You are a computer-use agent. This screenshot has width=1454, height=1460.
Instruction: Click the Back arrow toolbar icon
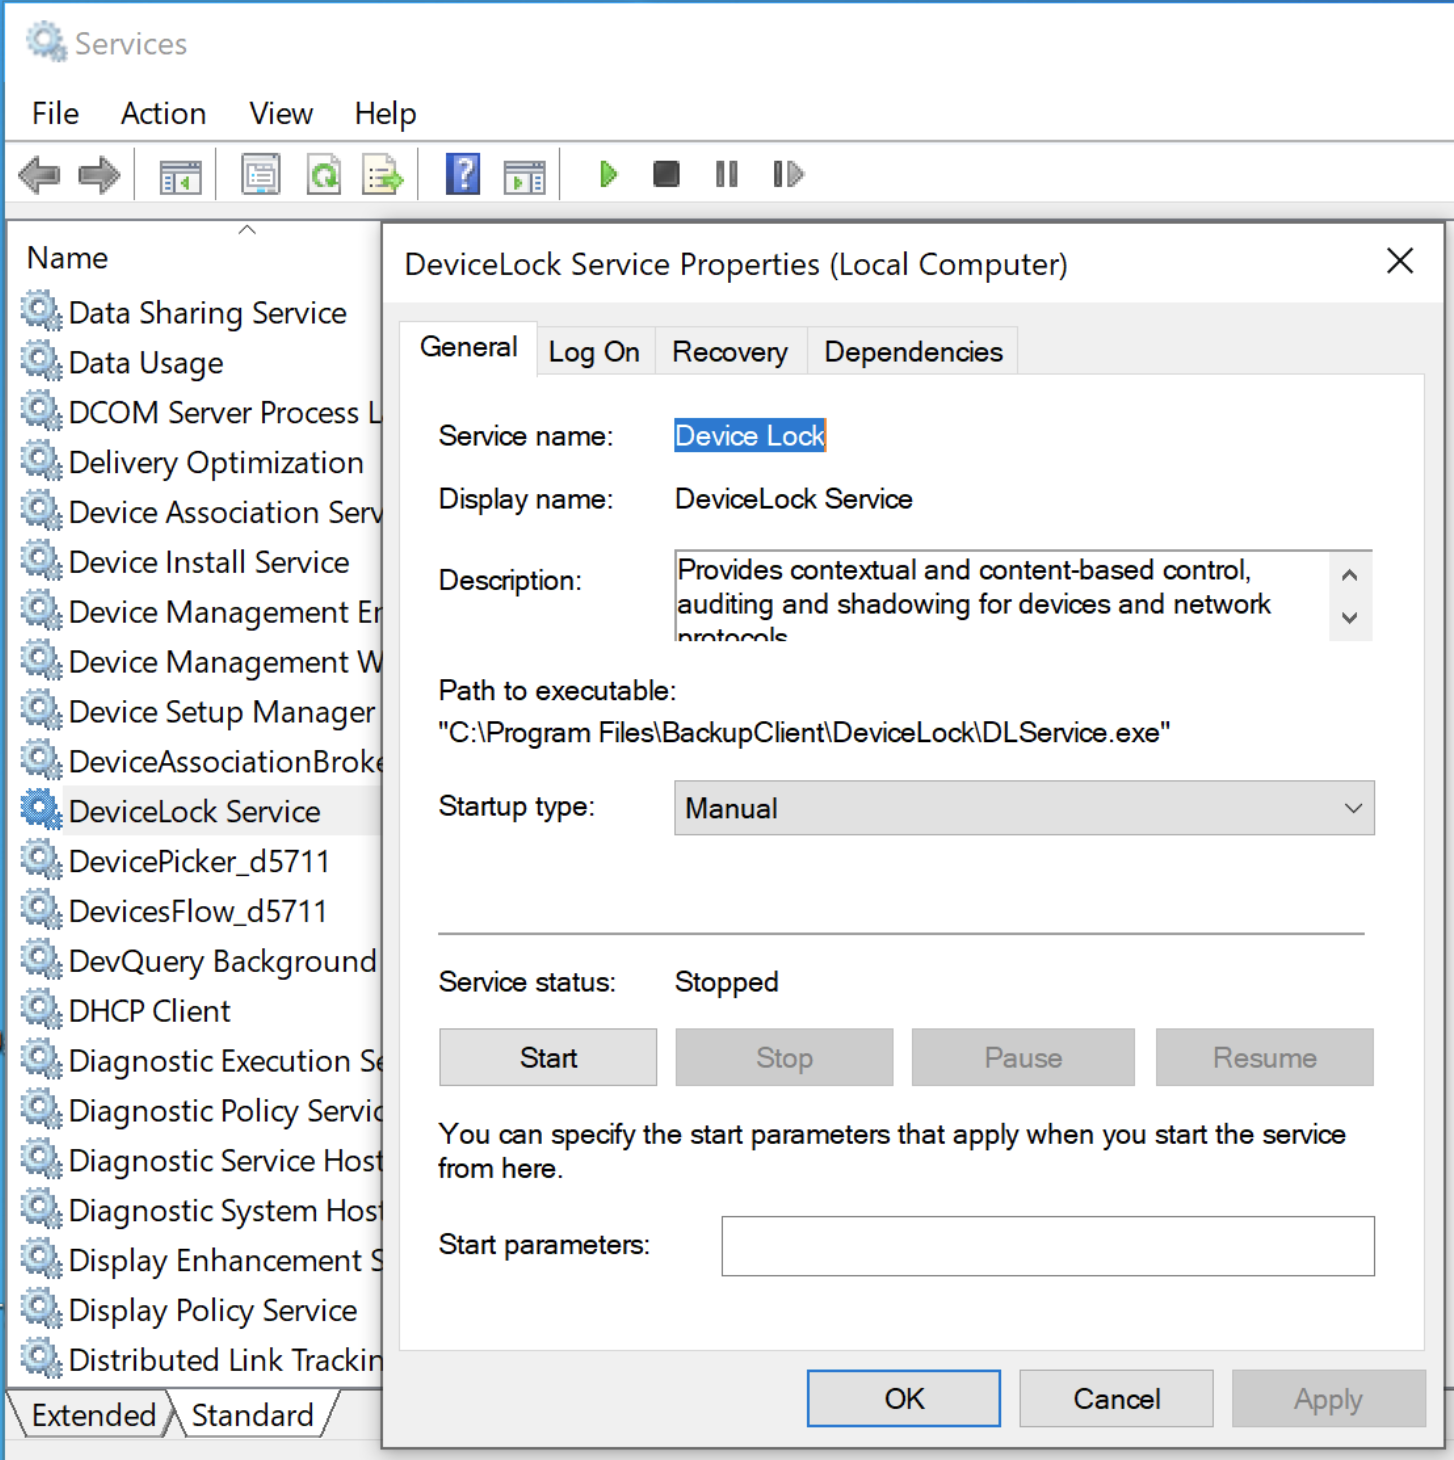(x=40, y=175)
